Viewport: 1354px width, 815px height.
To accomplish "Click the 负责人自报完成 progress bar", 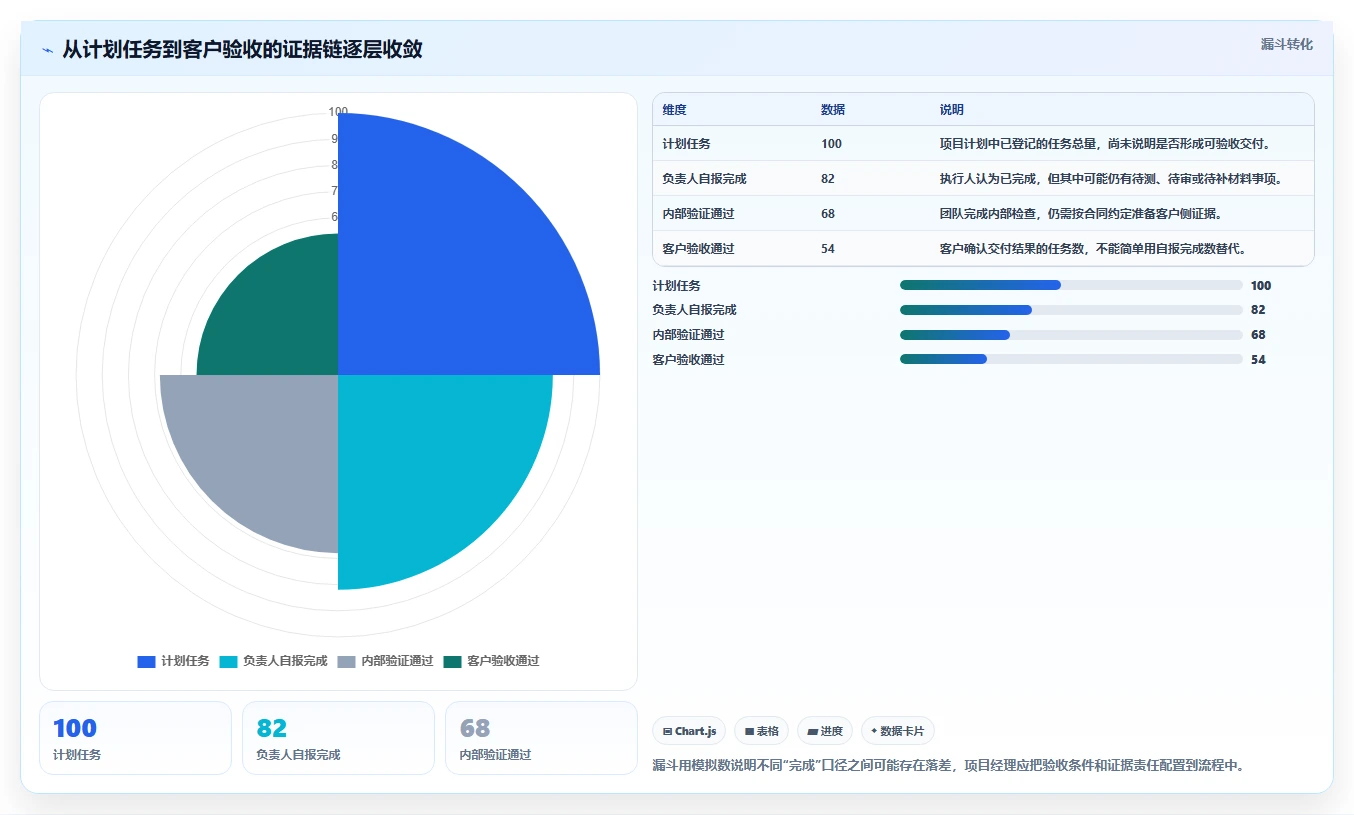I will click(1071, 310).
